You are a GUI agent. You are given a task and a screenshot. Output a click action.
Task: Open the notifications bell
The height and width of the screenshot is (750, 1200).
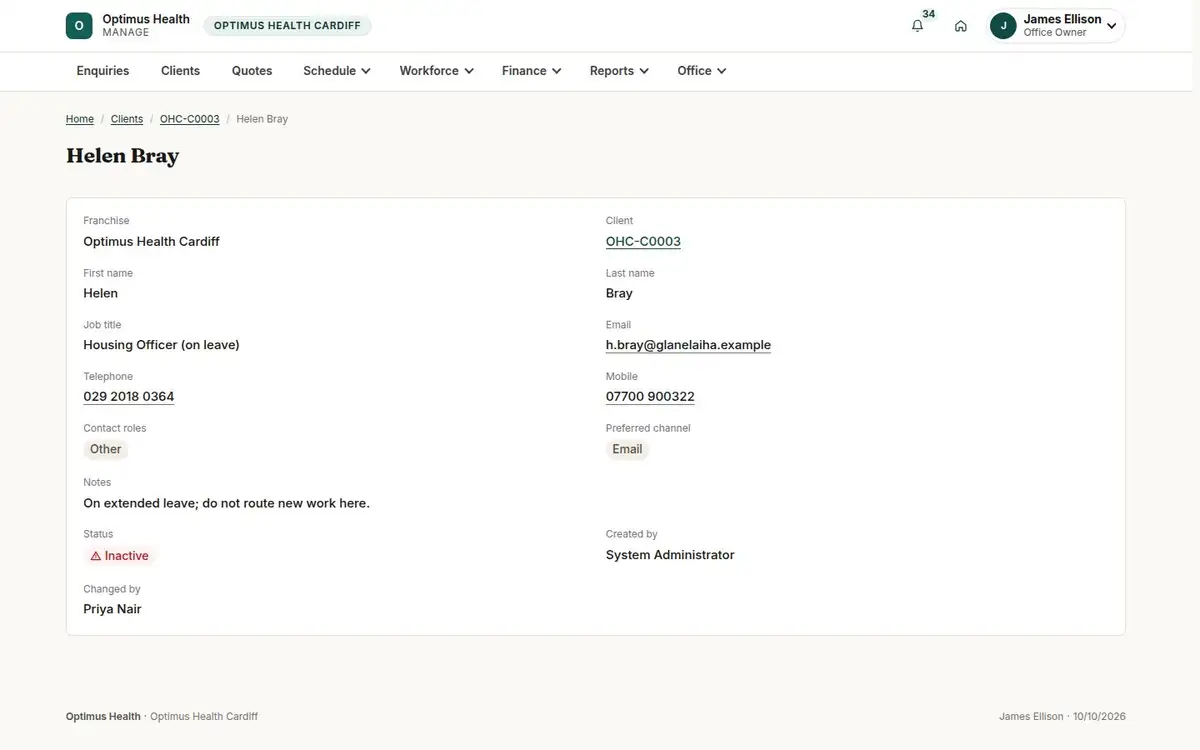coord(917,26)
